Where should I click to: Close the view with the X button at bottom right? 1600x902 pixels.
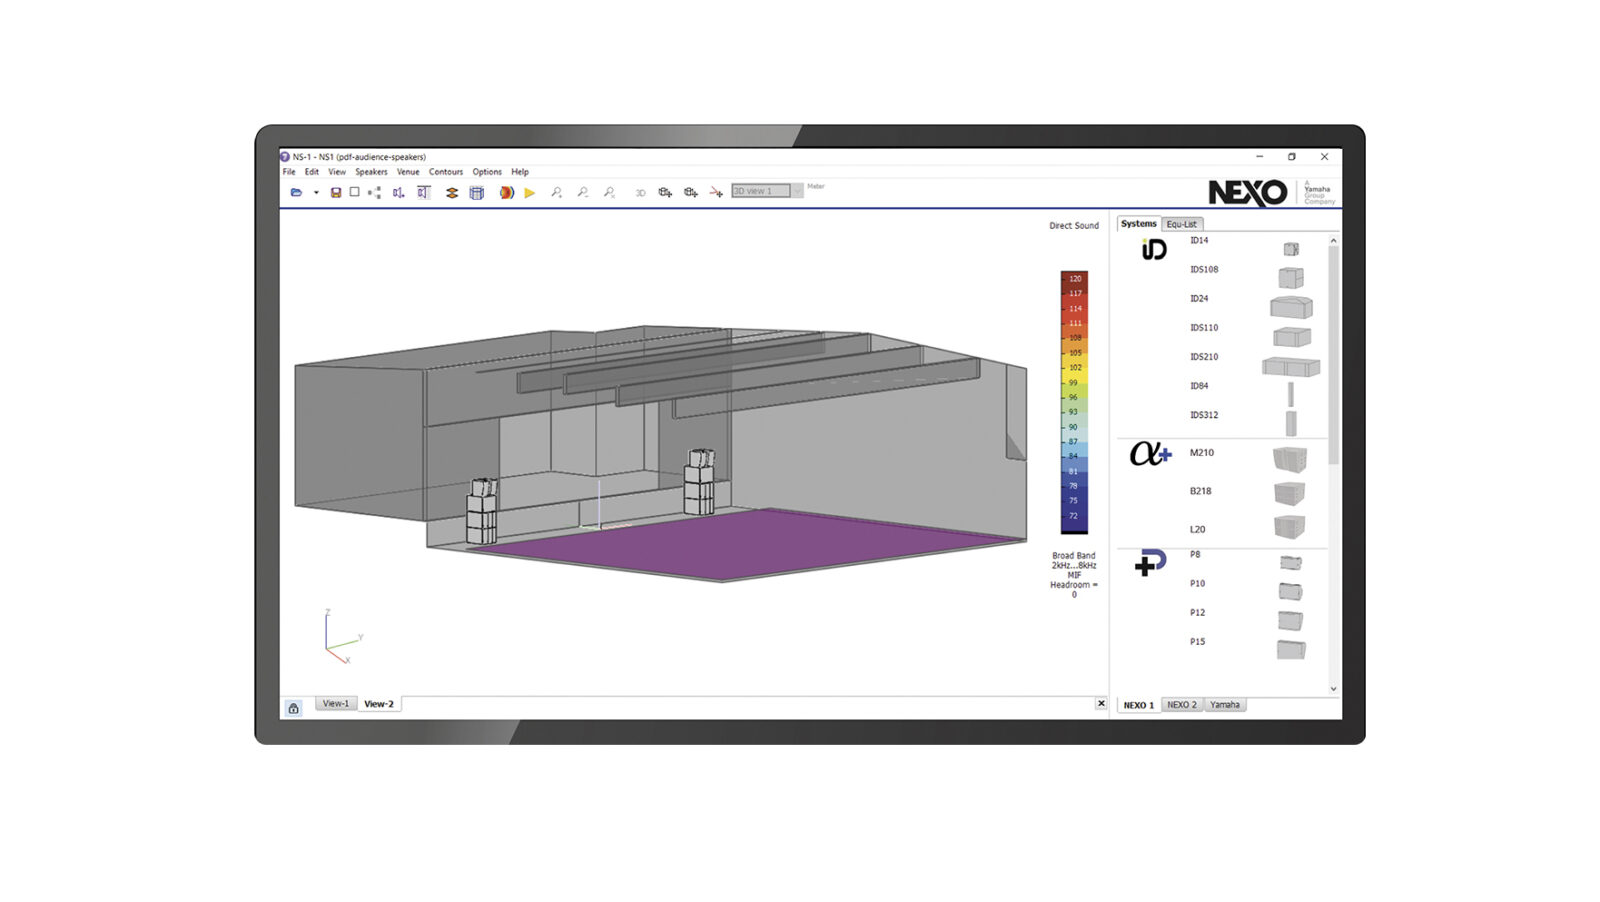click(x=1101, y=704)
